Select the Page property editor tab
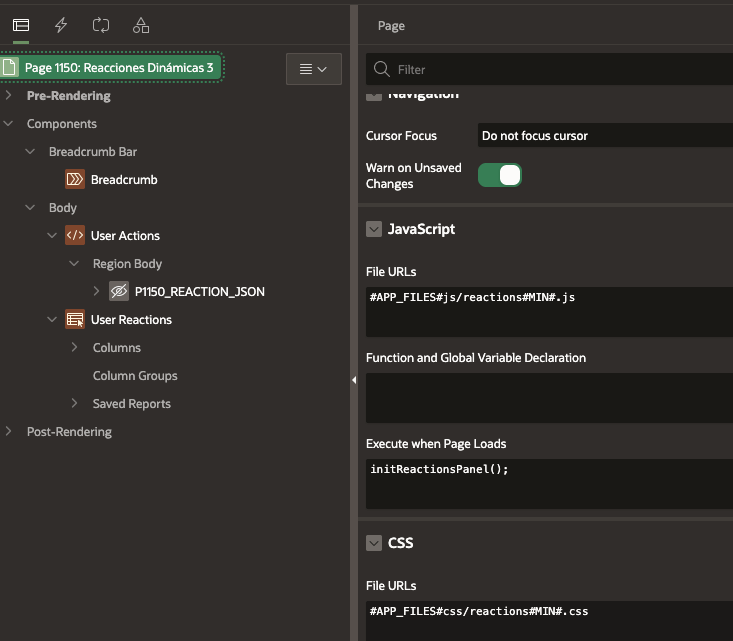The image size is (733, 641). click(391, 26)
